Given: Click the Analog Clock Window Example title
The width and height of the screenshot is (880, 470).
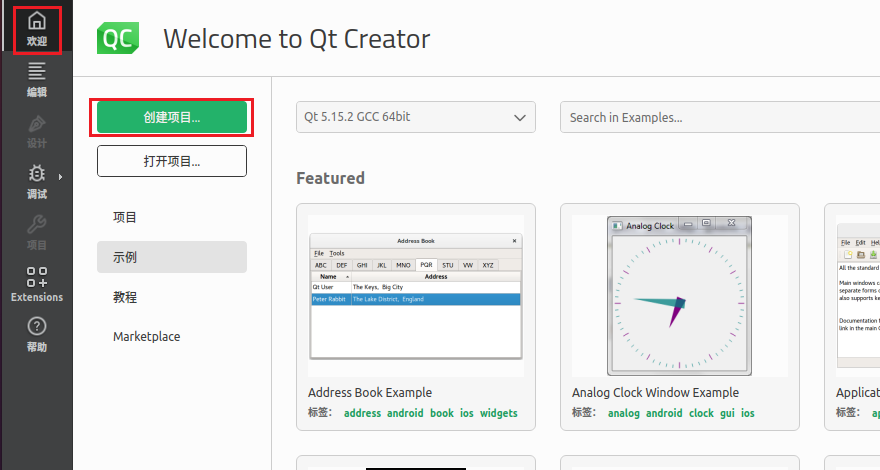Looking at the screenshot, I should point(656,393).
